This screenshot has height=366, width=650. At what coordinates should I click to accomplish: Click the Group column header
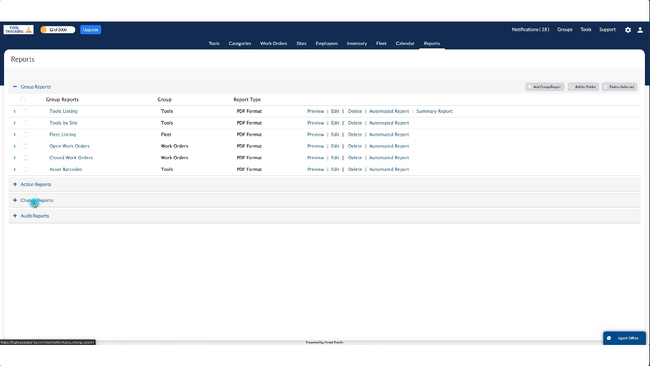point(165,99)
